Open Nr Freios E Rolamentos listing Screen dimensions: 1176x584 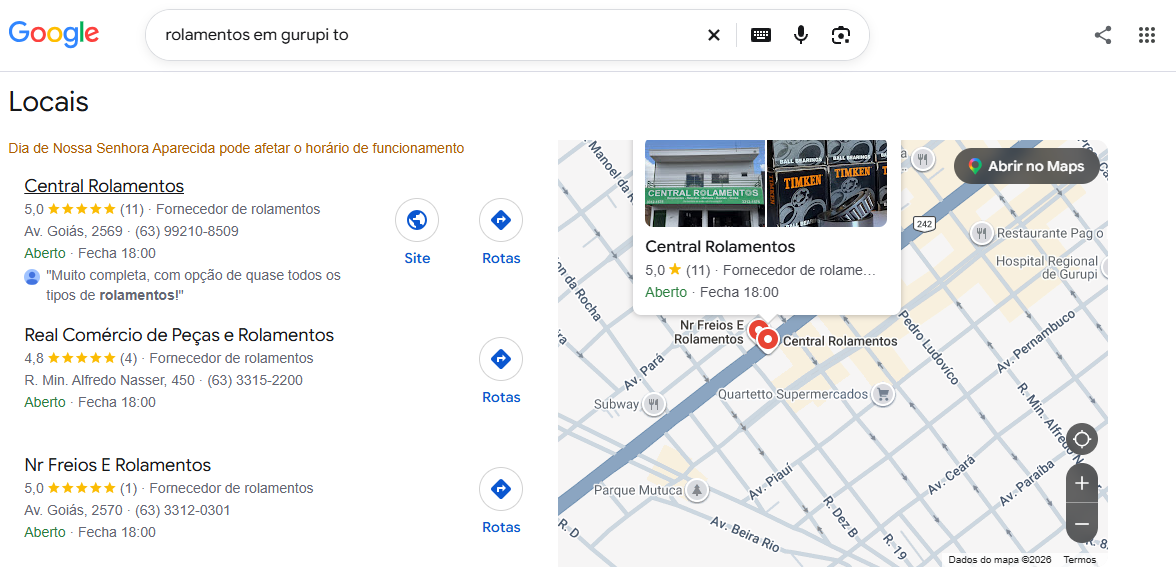(118, 464)
